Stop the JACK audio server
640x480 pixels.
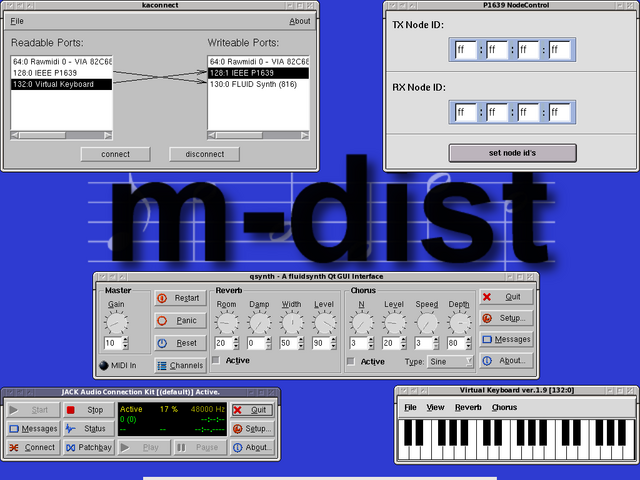(x=87, y=410)
